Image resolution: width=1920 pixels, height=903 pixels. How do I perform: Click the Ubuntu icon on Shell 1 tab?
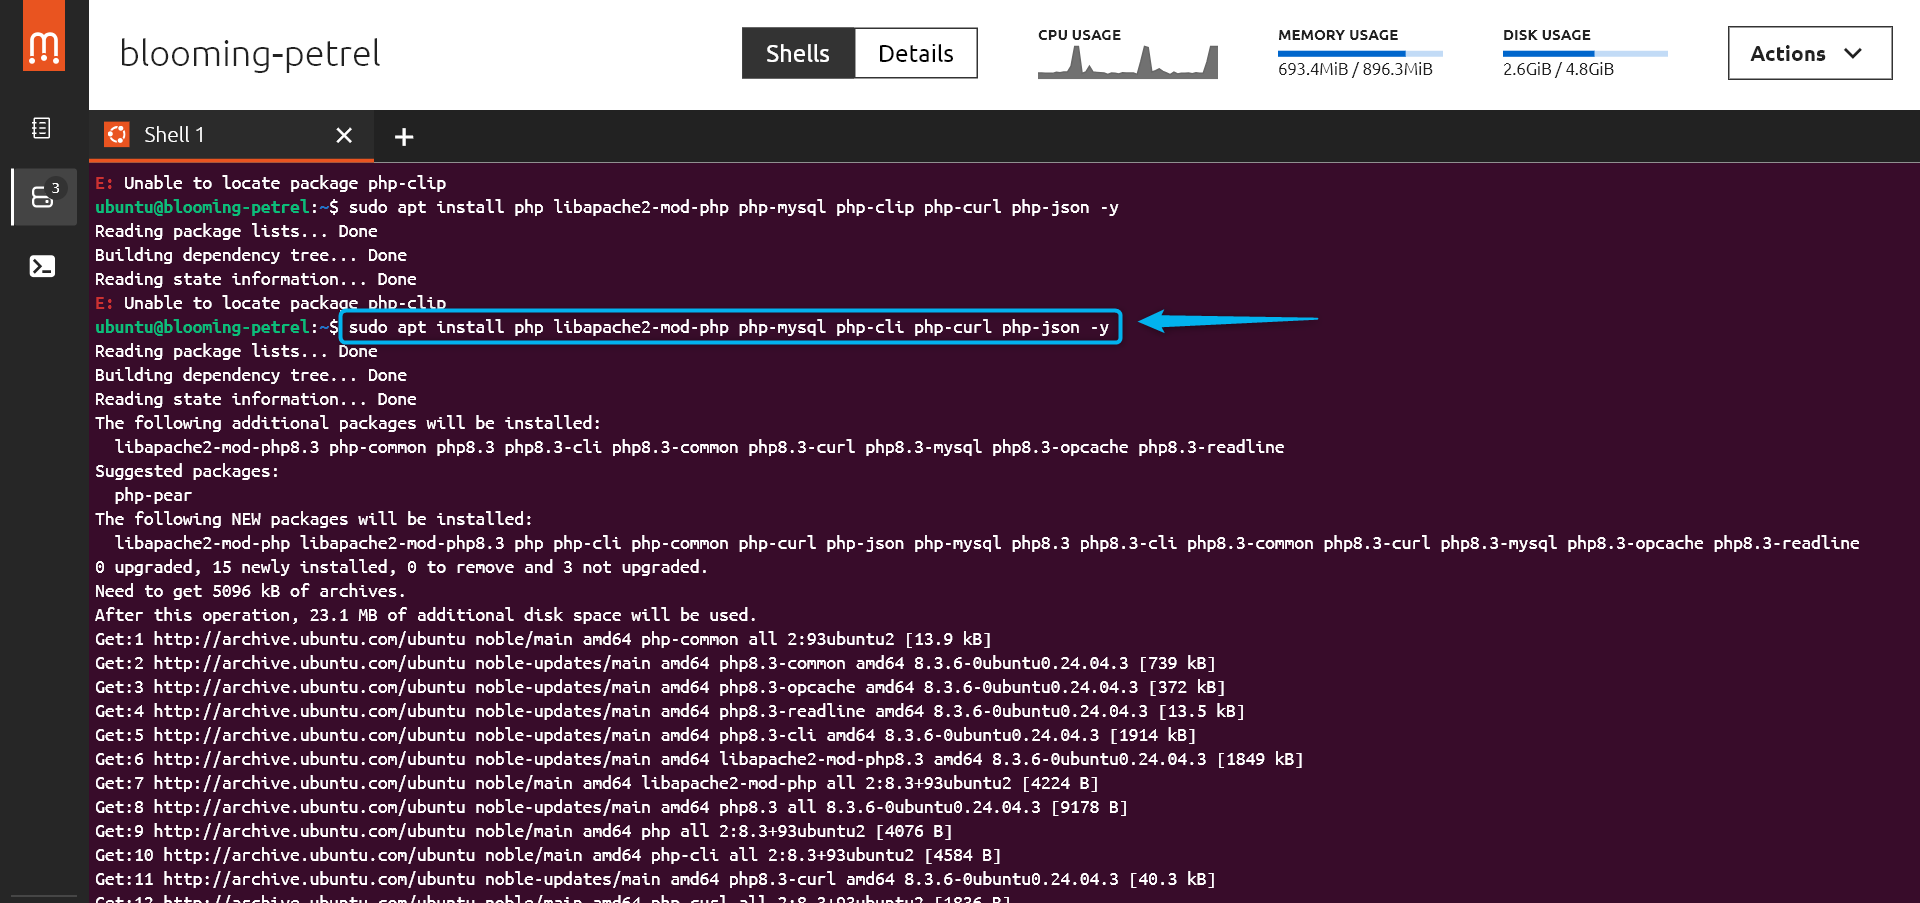117,135
